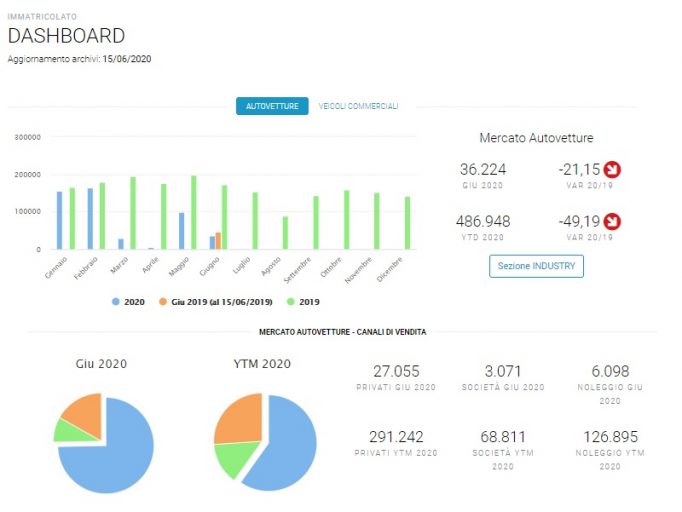Viewport: 682px width, 512px height.
Task: Open the Sezione INDUSTRY button
Action: 536,266
